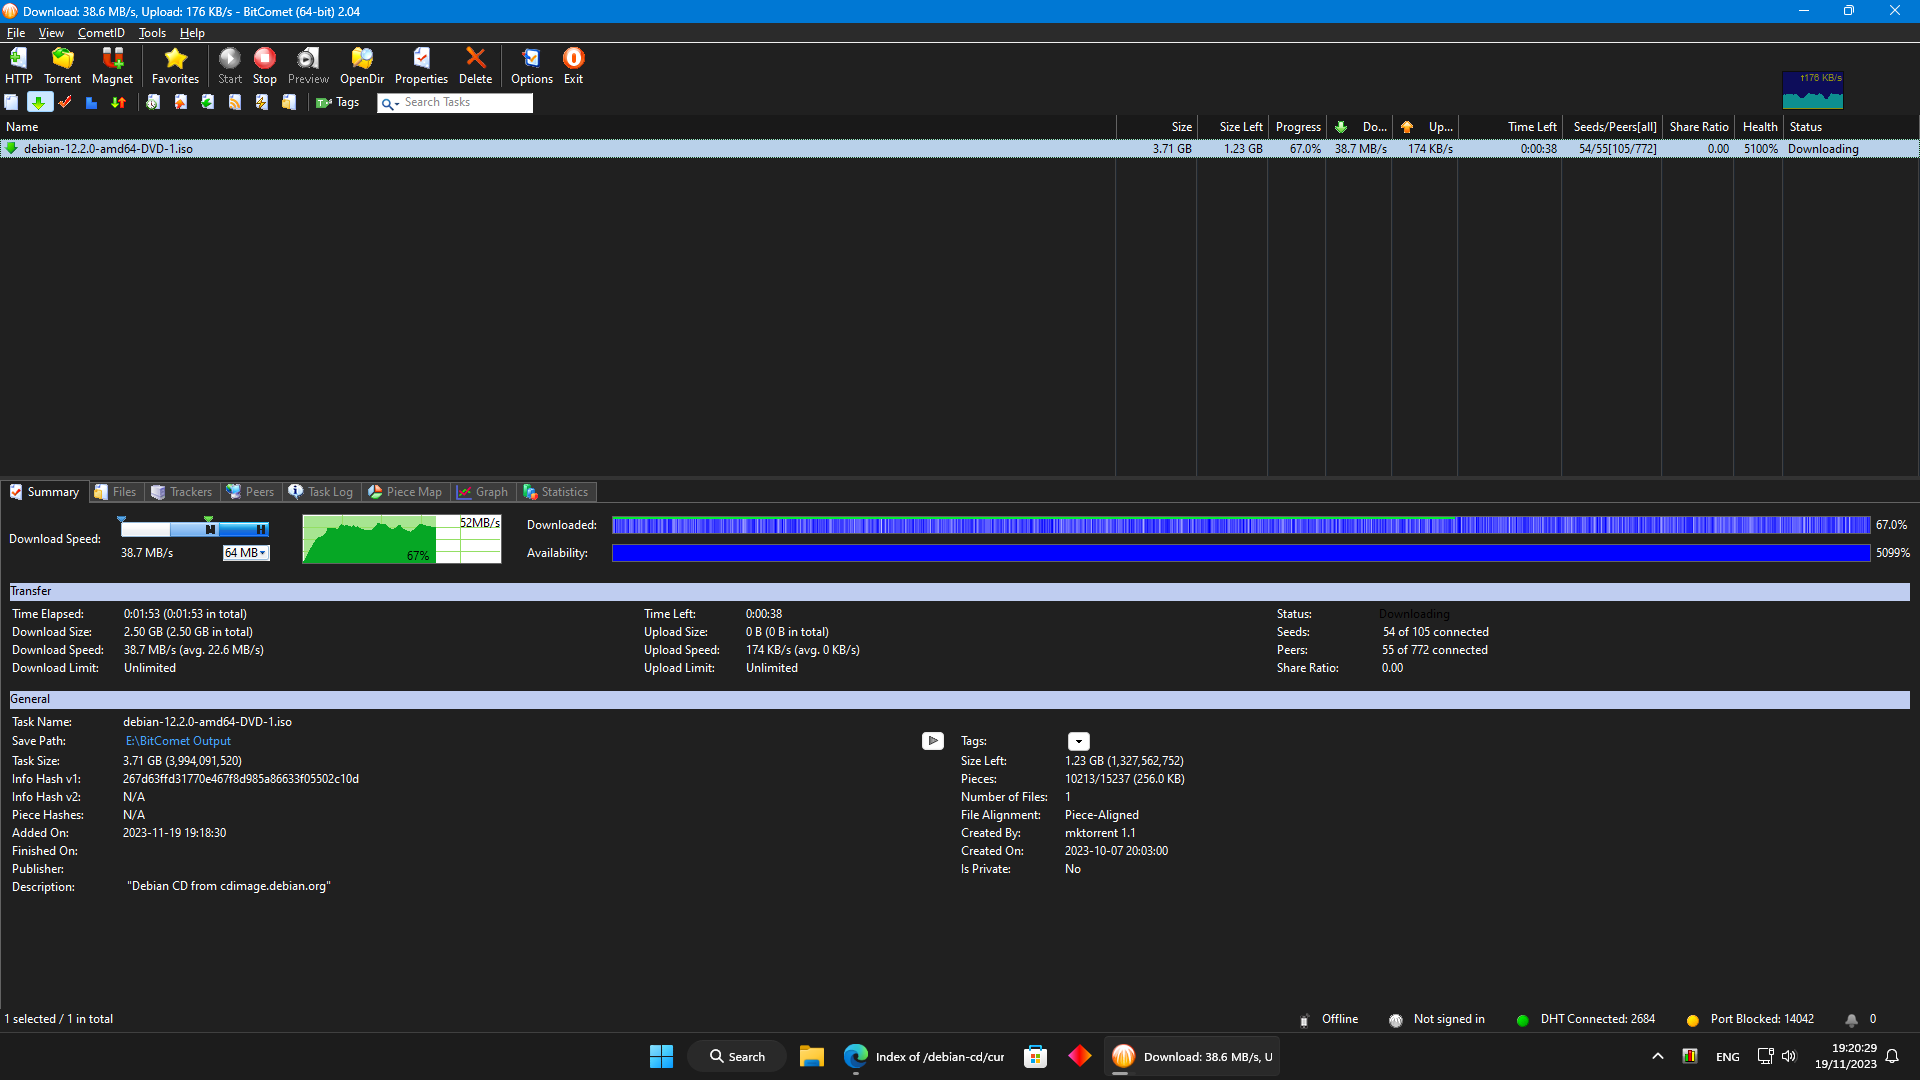Screen dimensions: 1920x1080
Task: Switch to the Trackers tab
Action: [181, 492]
